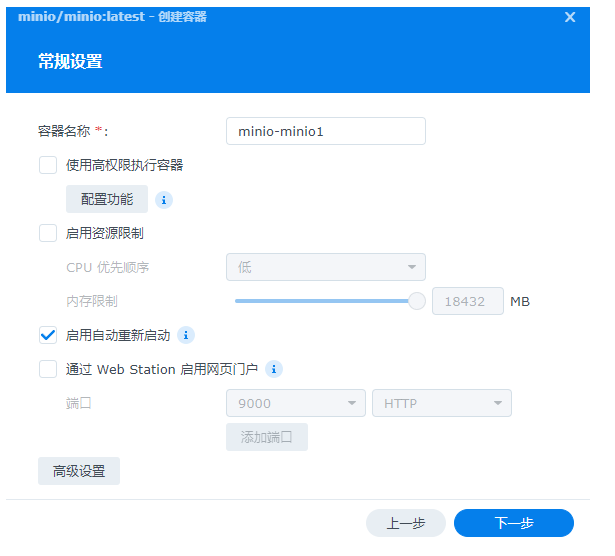The width and height of the screenshot is (615, 556).
Task: Click info icon beside 启用自动重新启动
Action: pyautogui.click(x=186, y=335)
